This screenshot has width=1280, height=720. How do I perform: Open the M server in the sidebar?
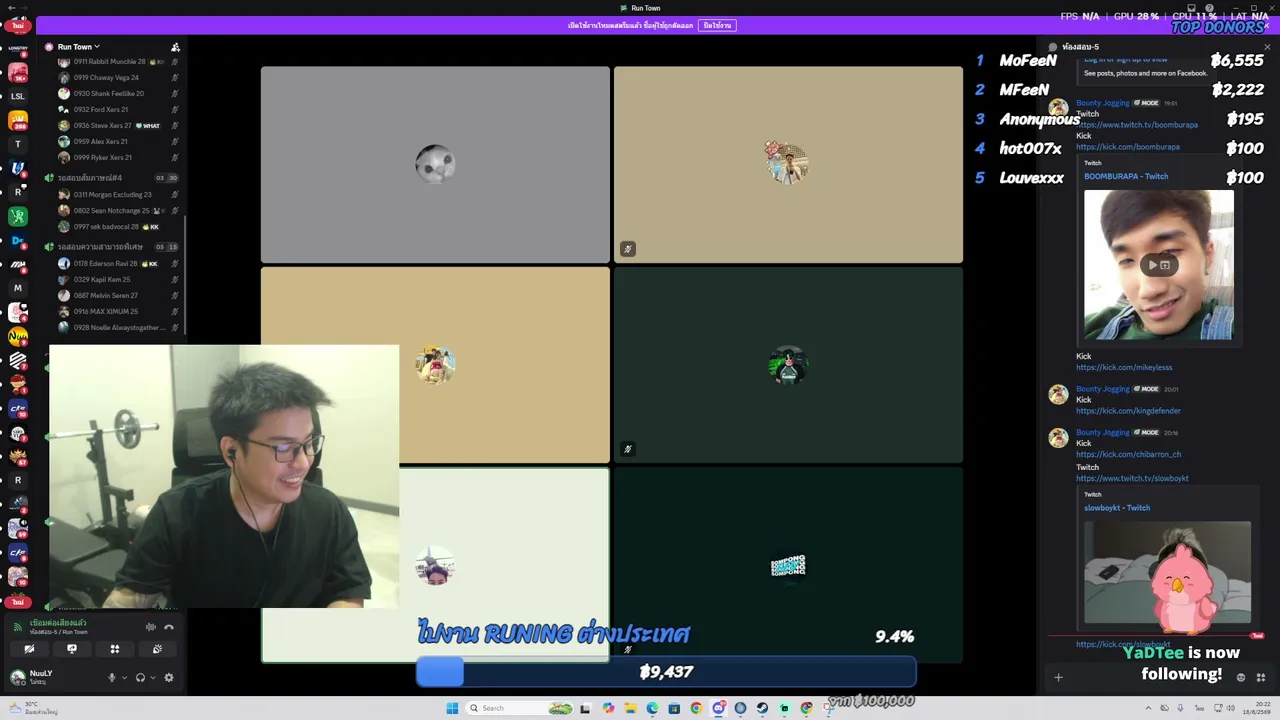(x=17, y=288)
